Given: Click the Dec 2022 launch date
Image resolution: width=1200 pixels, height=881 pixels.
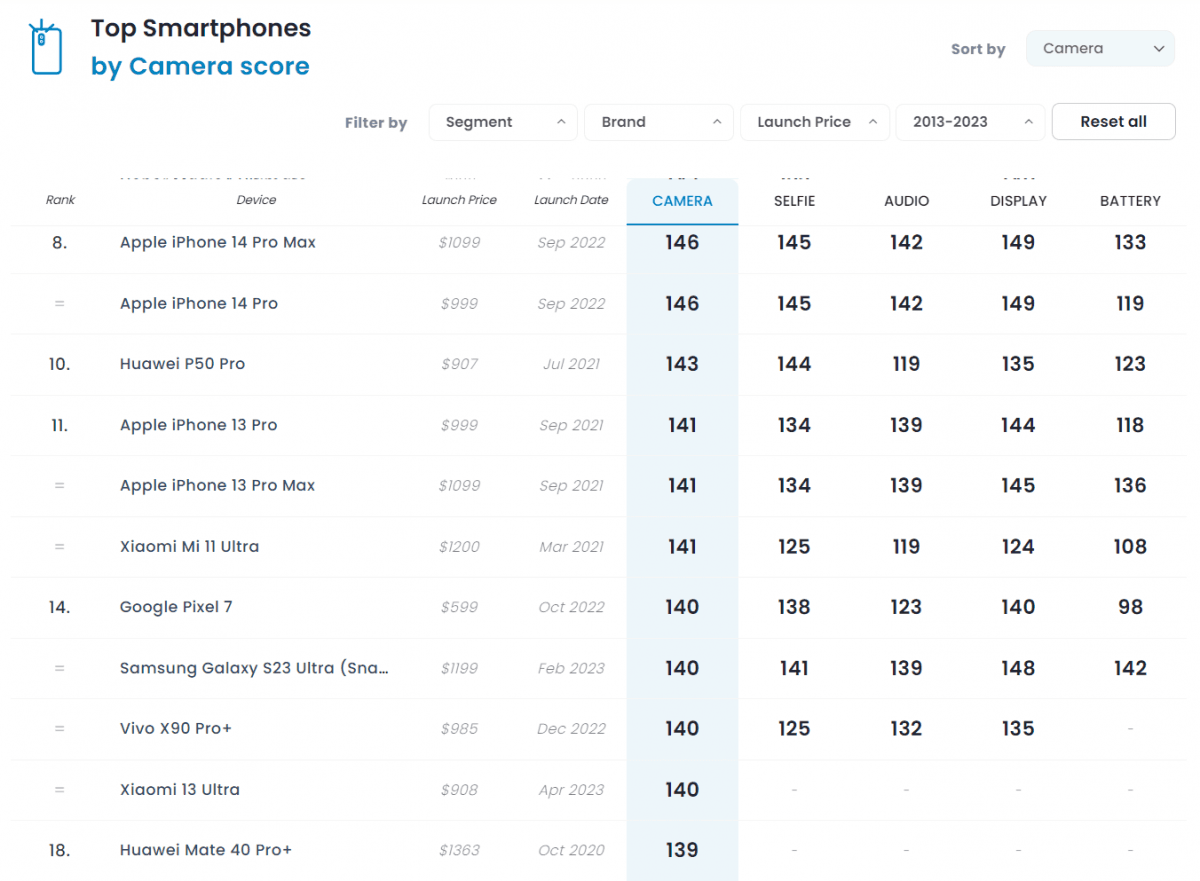Looking at the screenshot, I should click(571, 729).
